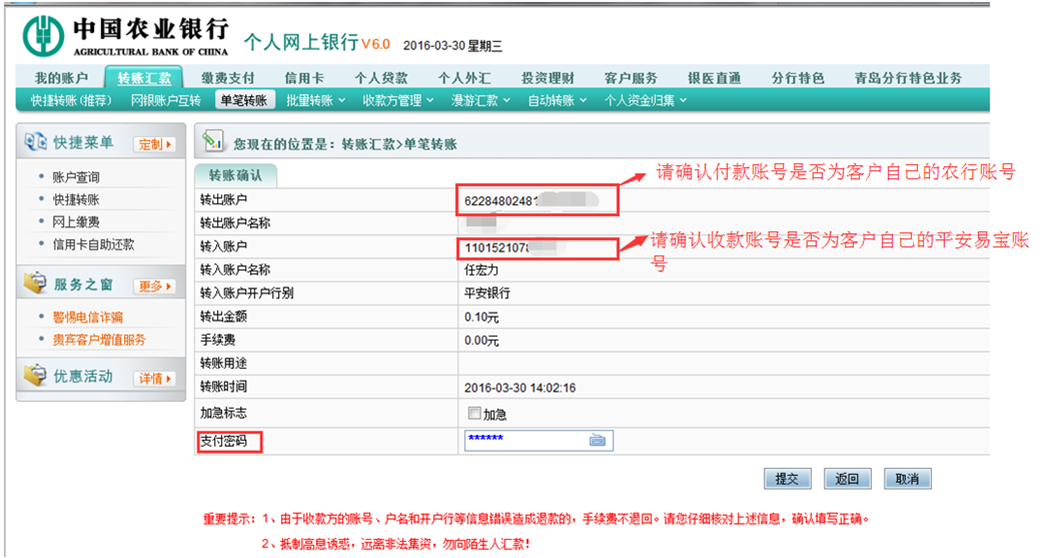
Task: Select 快捷转账(推荐) submenu item
Action: pos(71,101)
